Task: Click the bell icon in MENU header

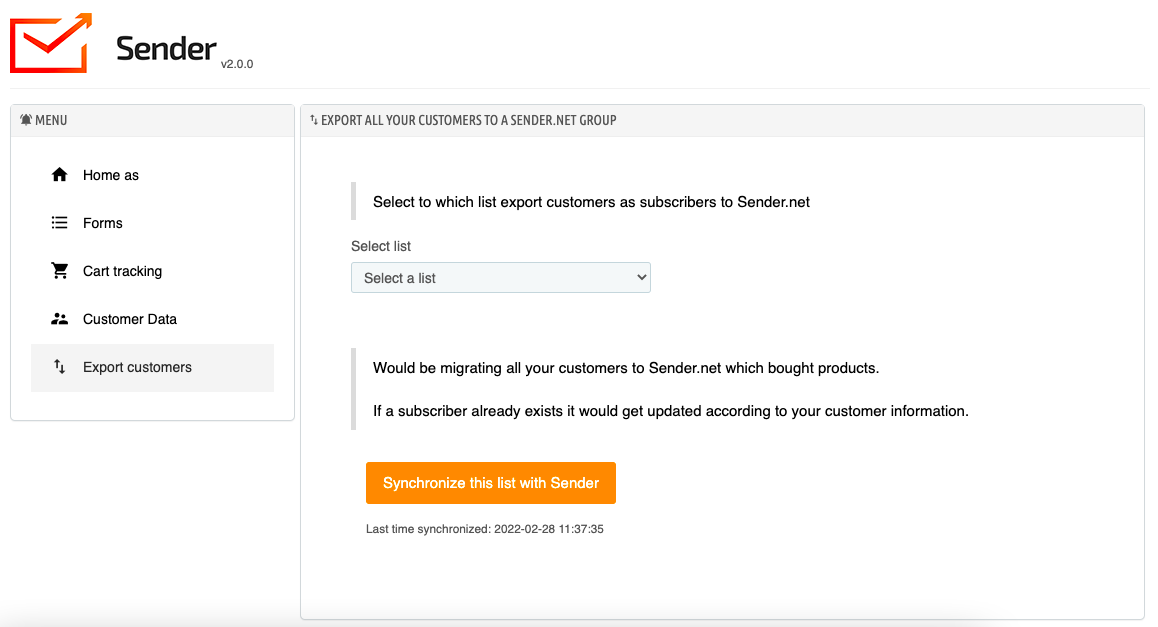Action: pyautogui.click(x=26, y=120)
